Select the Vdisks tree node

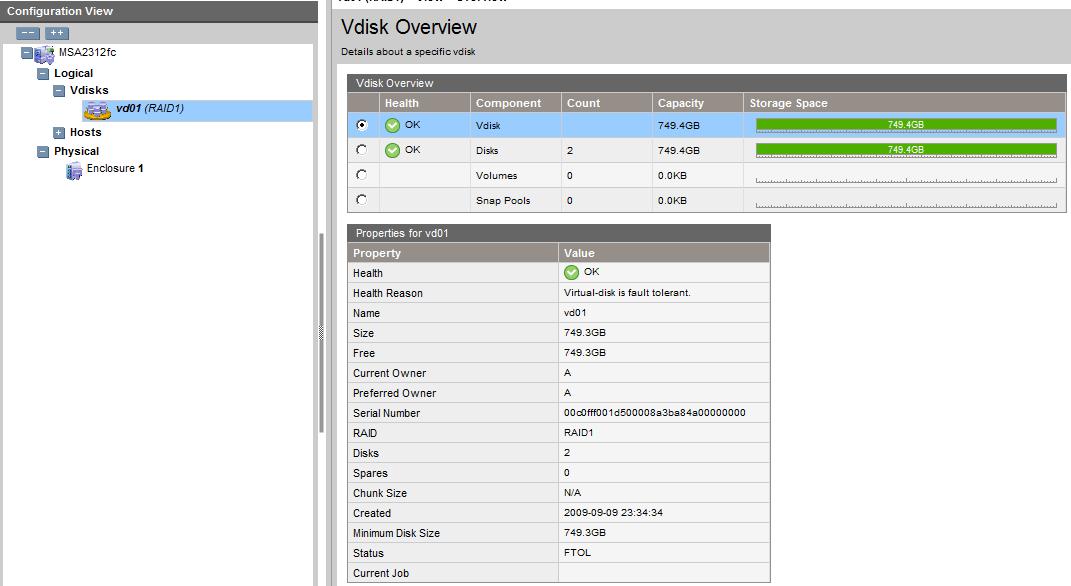(x=89, y=92)
